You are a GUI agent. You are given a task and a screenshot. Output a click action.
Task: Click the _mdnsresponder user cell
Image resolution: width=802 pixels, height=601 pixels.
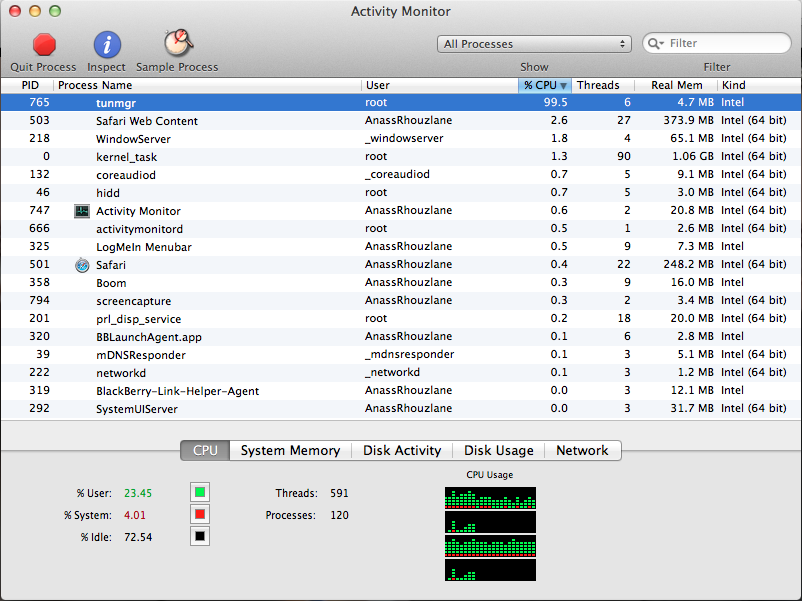409,354
